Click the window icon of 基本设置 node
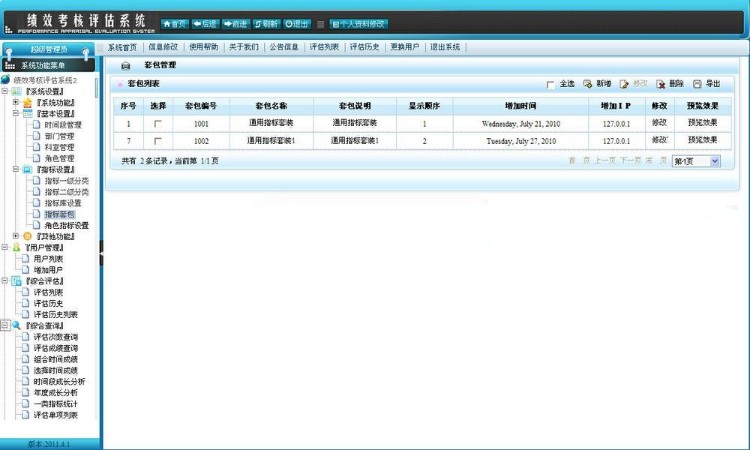Screen dimensions: 750x450 tap(27, 114)
